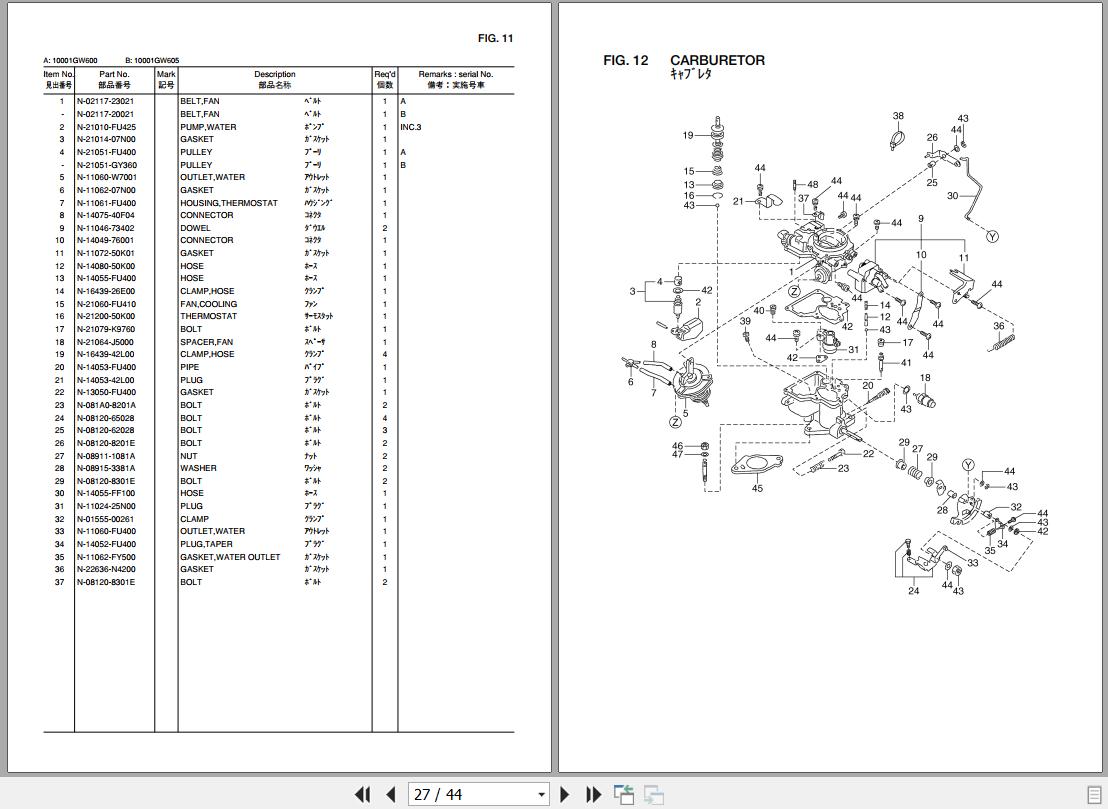The height and width of the screenshot is (809, 1108).
Task: Click the previous view navigation icon
Action: [624, 794]
